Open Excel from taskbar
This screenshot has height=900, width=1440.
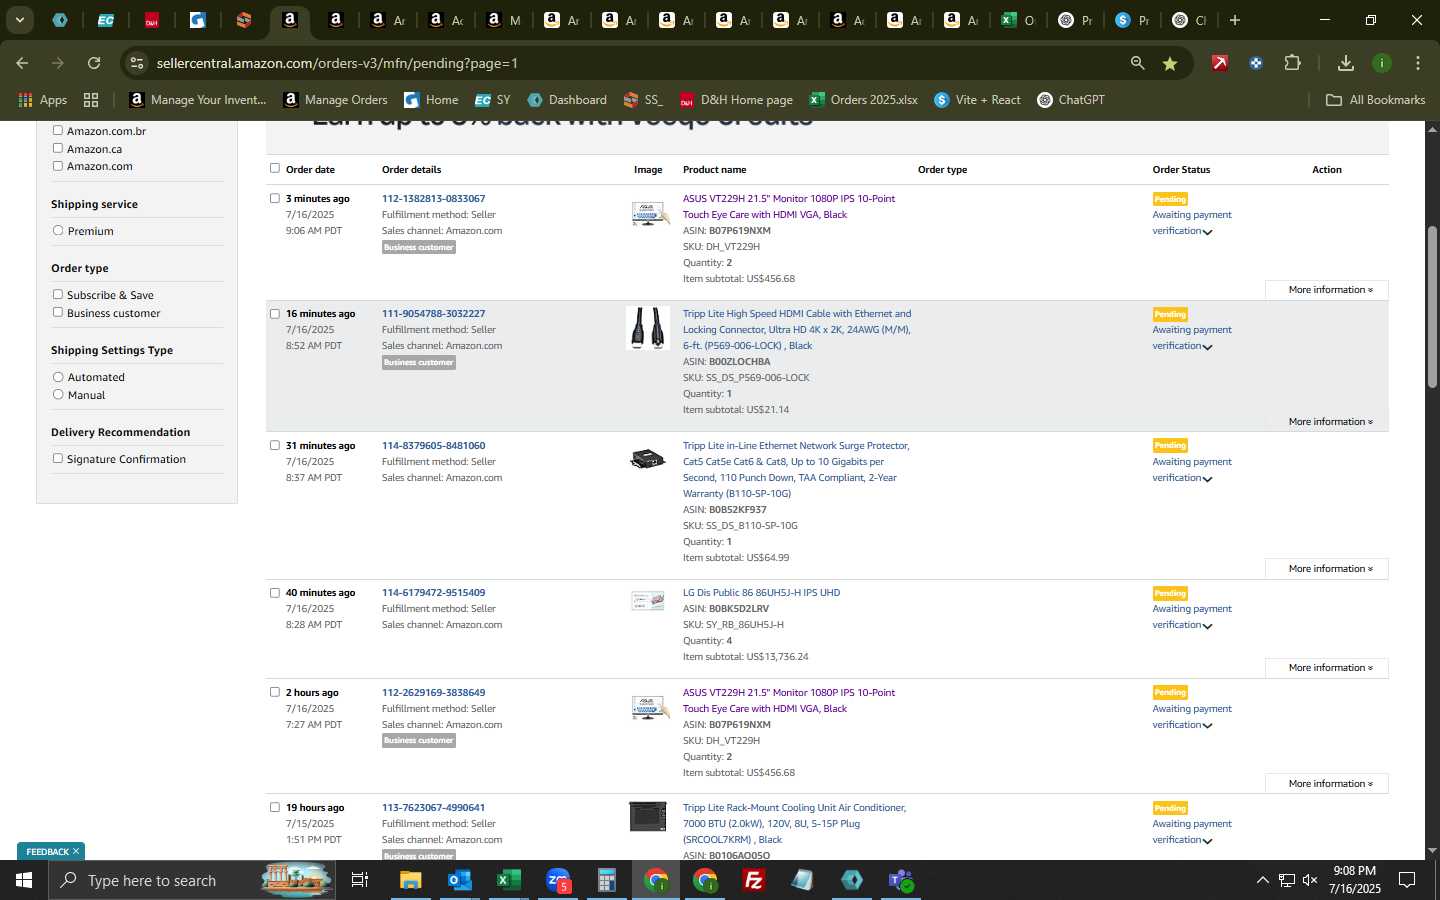click(x=508, y=880)
